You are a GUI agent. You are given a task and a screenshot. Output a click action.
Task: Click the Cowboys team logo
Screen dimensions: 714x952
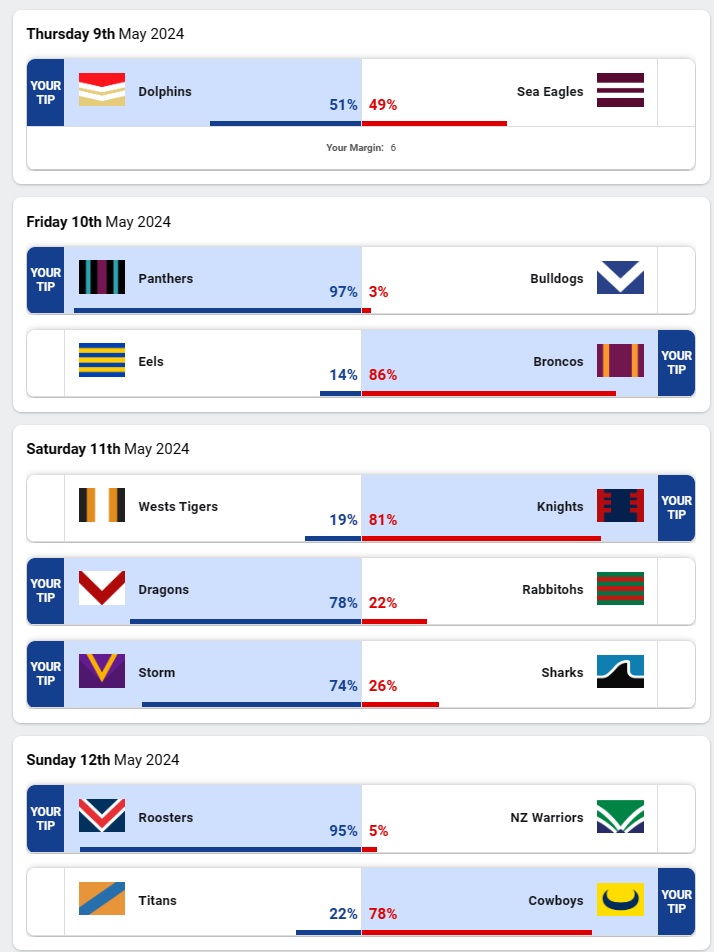(620, 899)
